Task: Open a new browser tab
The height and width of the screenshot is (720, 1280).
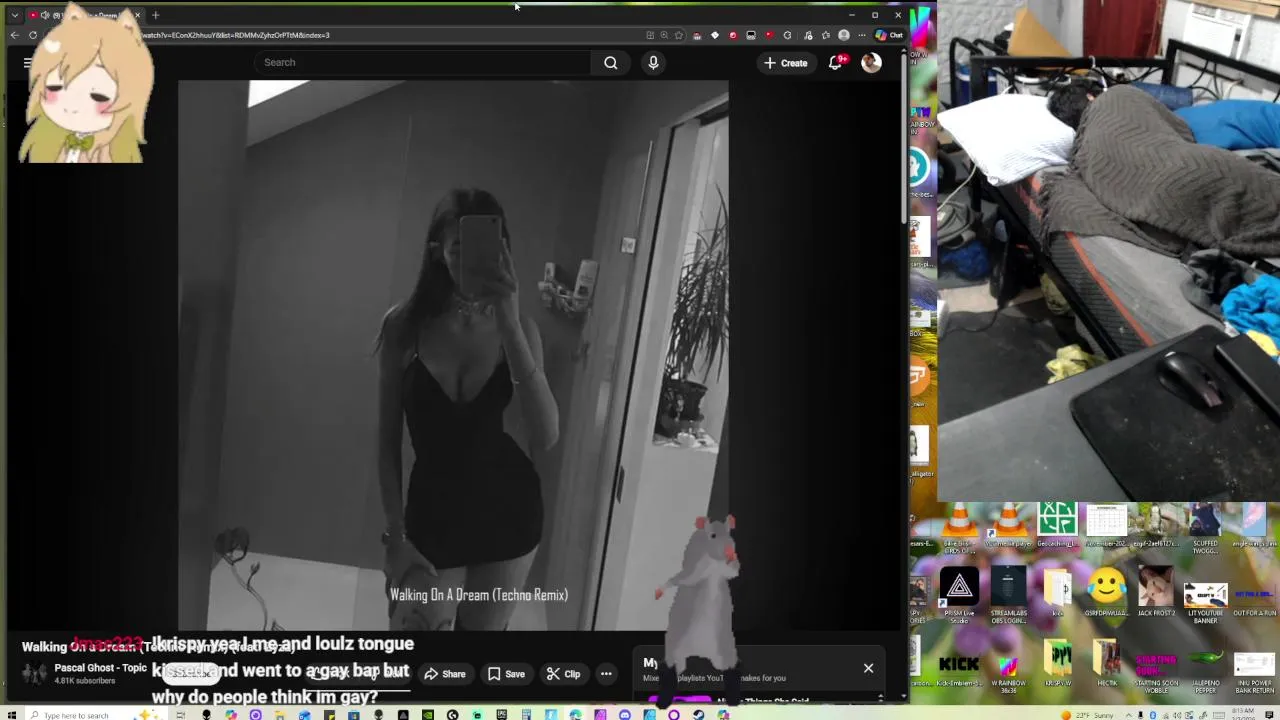Action: pos(155,15)
